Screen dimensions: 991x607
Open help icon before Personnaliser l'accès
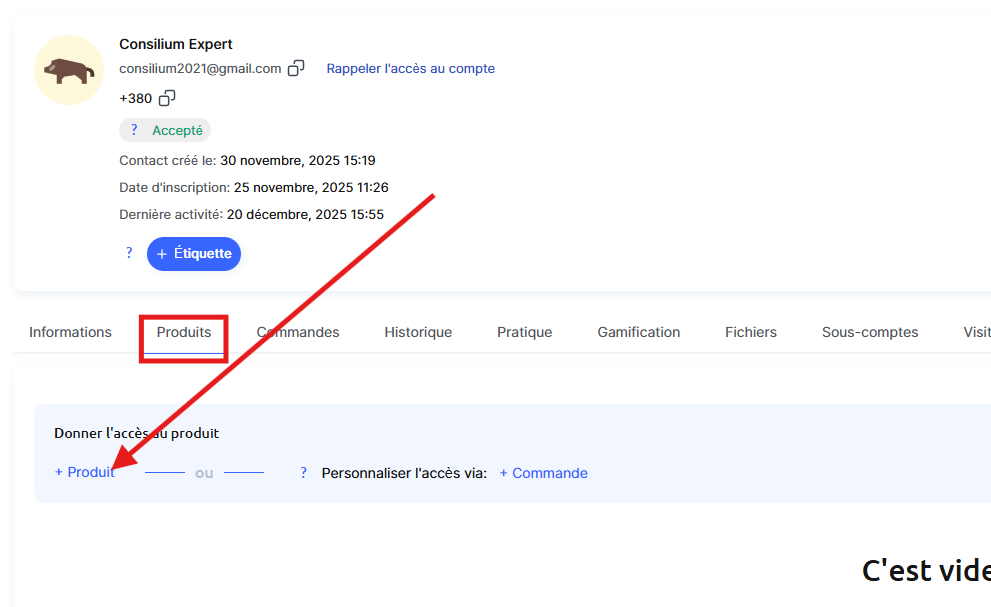click(x=304, y=473)
